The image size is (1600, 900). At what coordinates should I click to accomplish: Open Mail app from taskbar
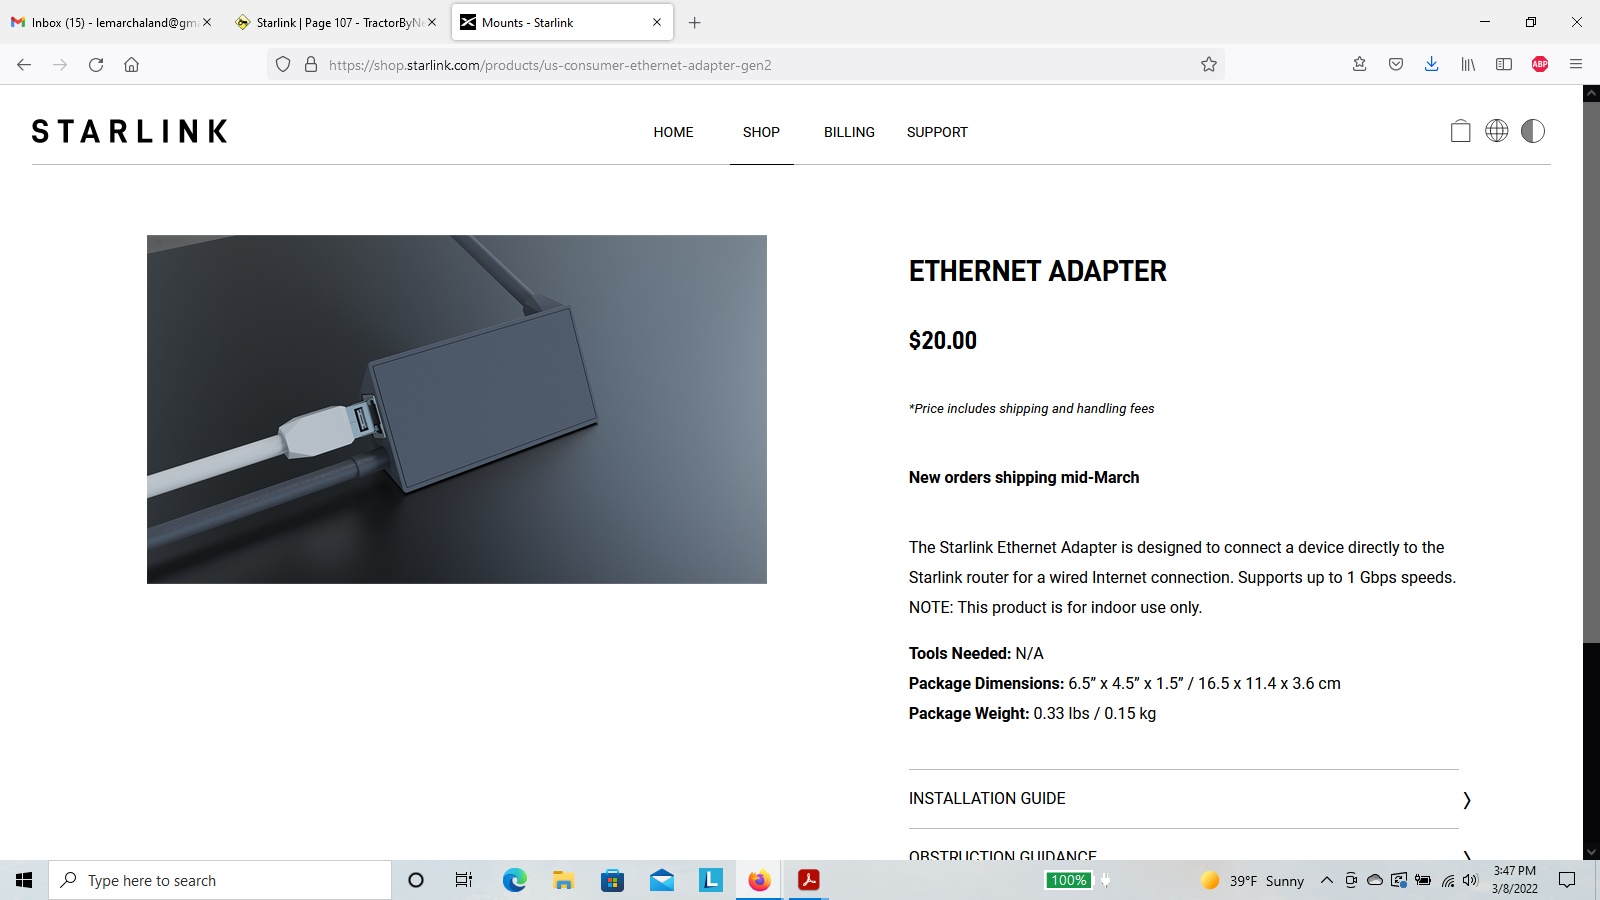[x=661, y=880]
